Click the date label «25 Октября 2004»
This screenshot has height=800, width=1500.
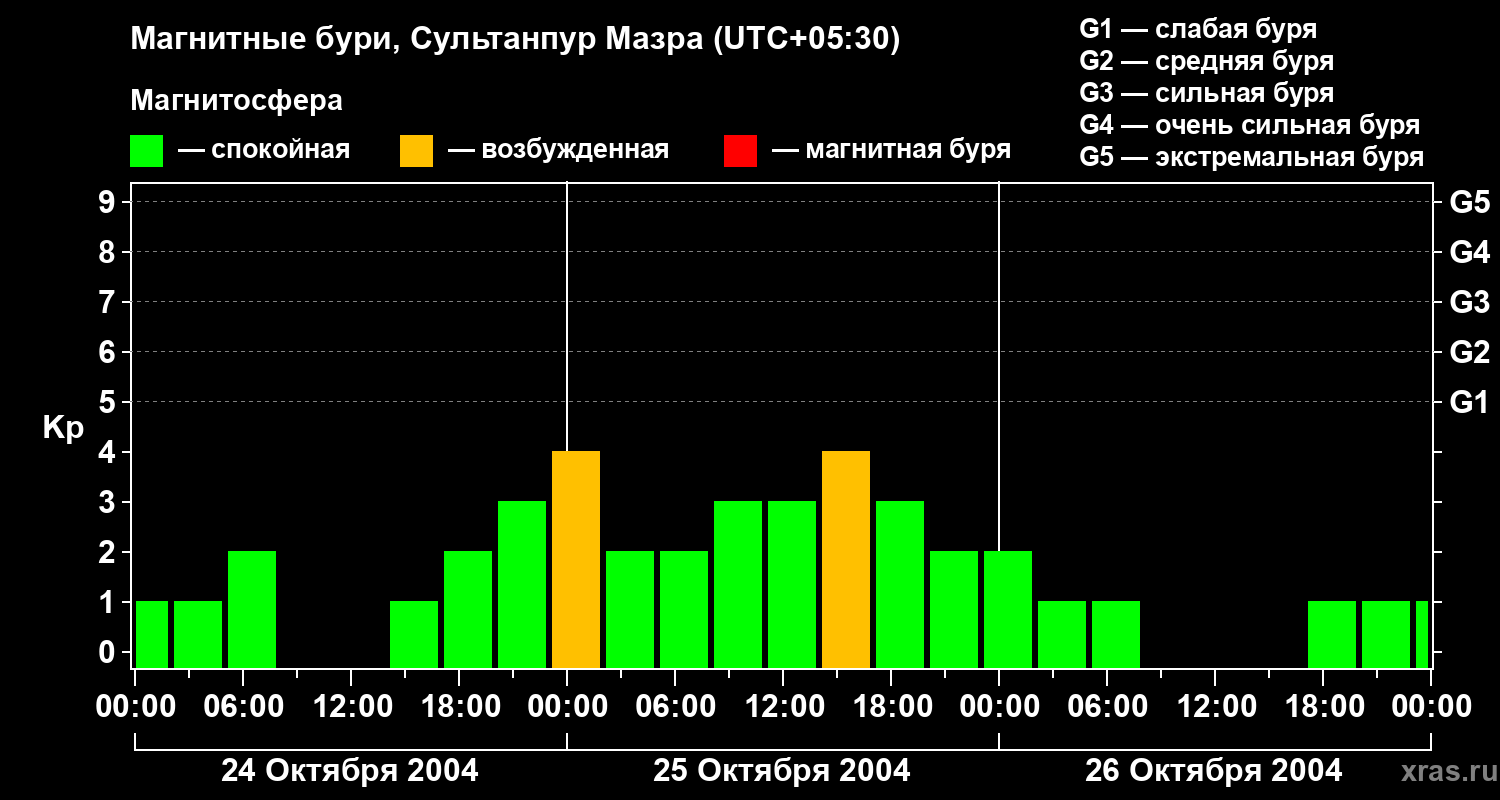point(782,771)
